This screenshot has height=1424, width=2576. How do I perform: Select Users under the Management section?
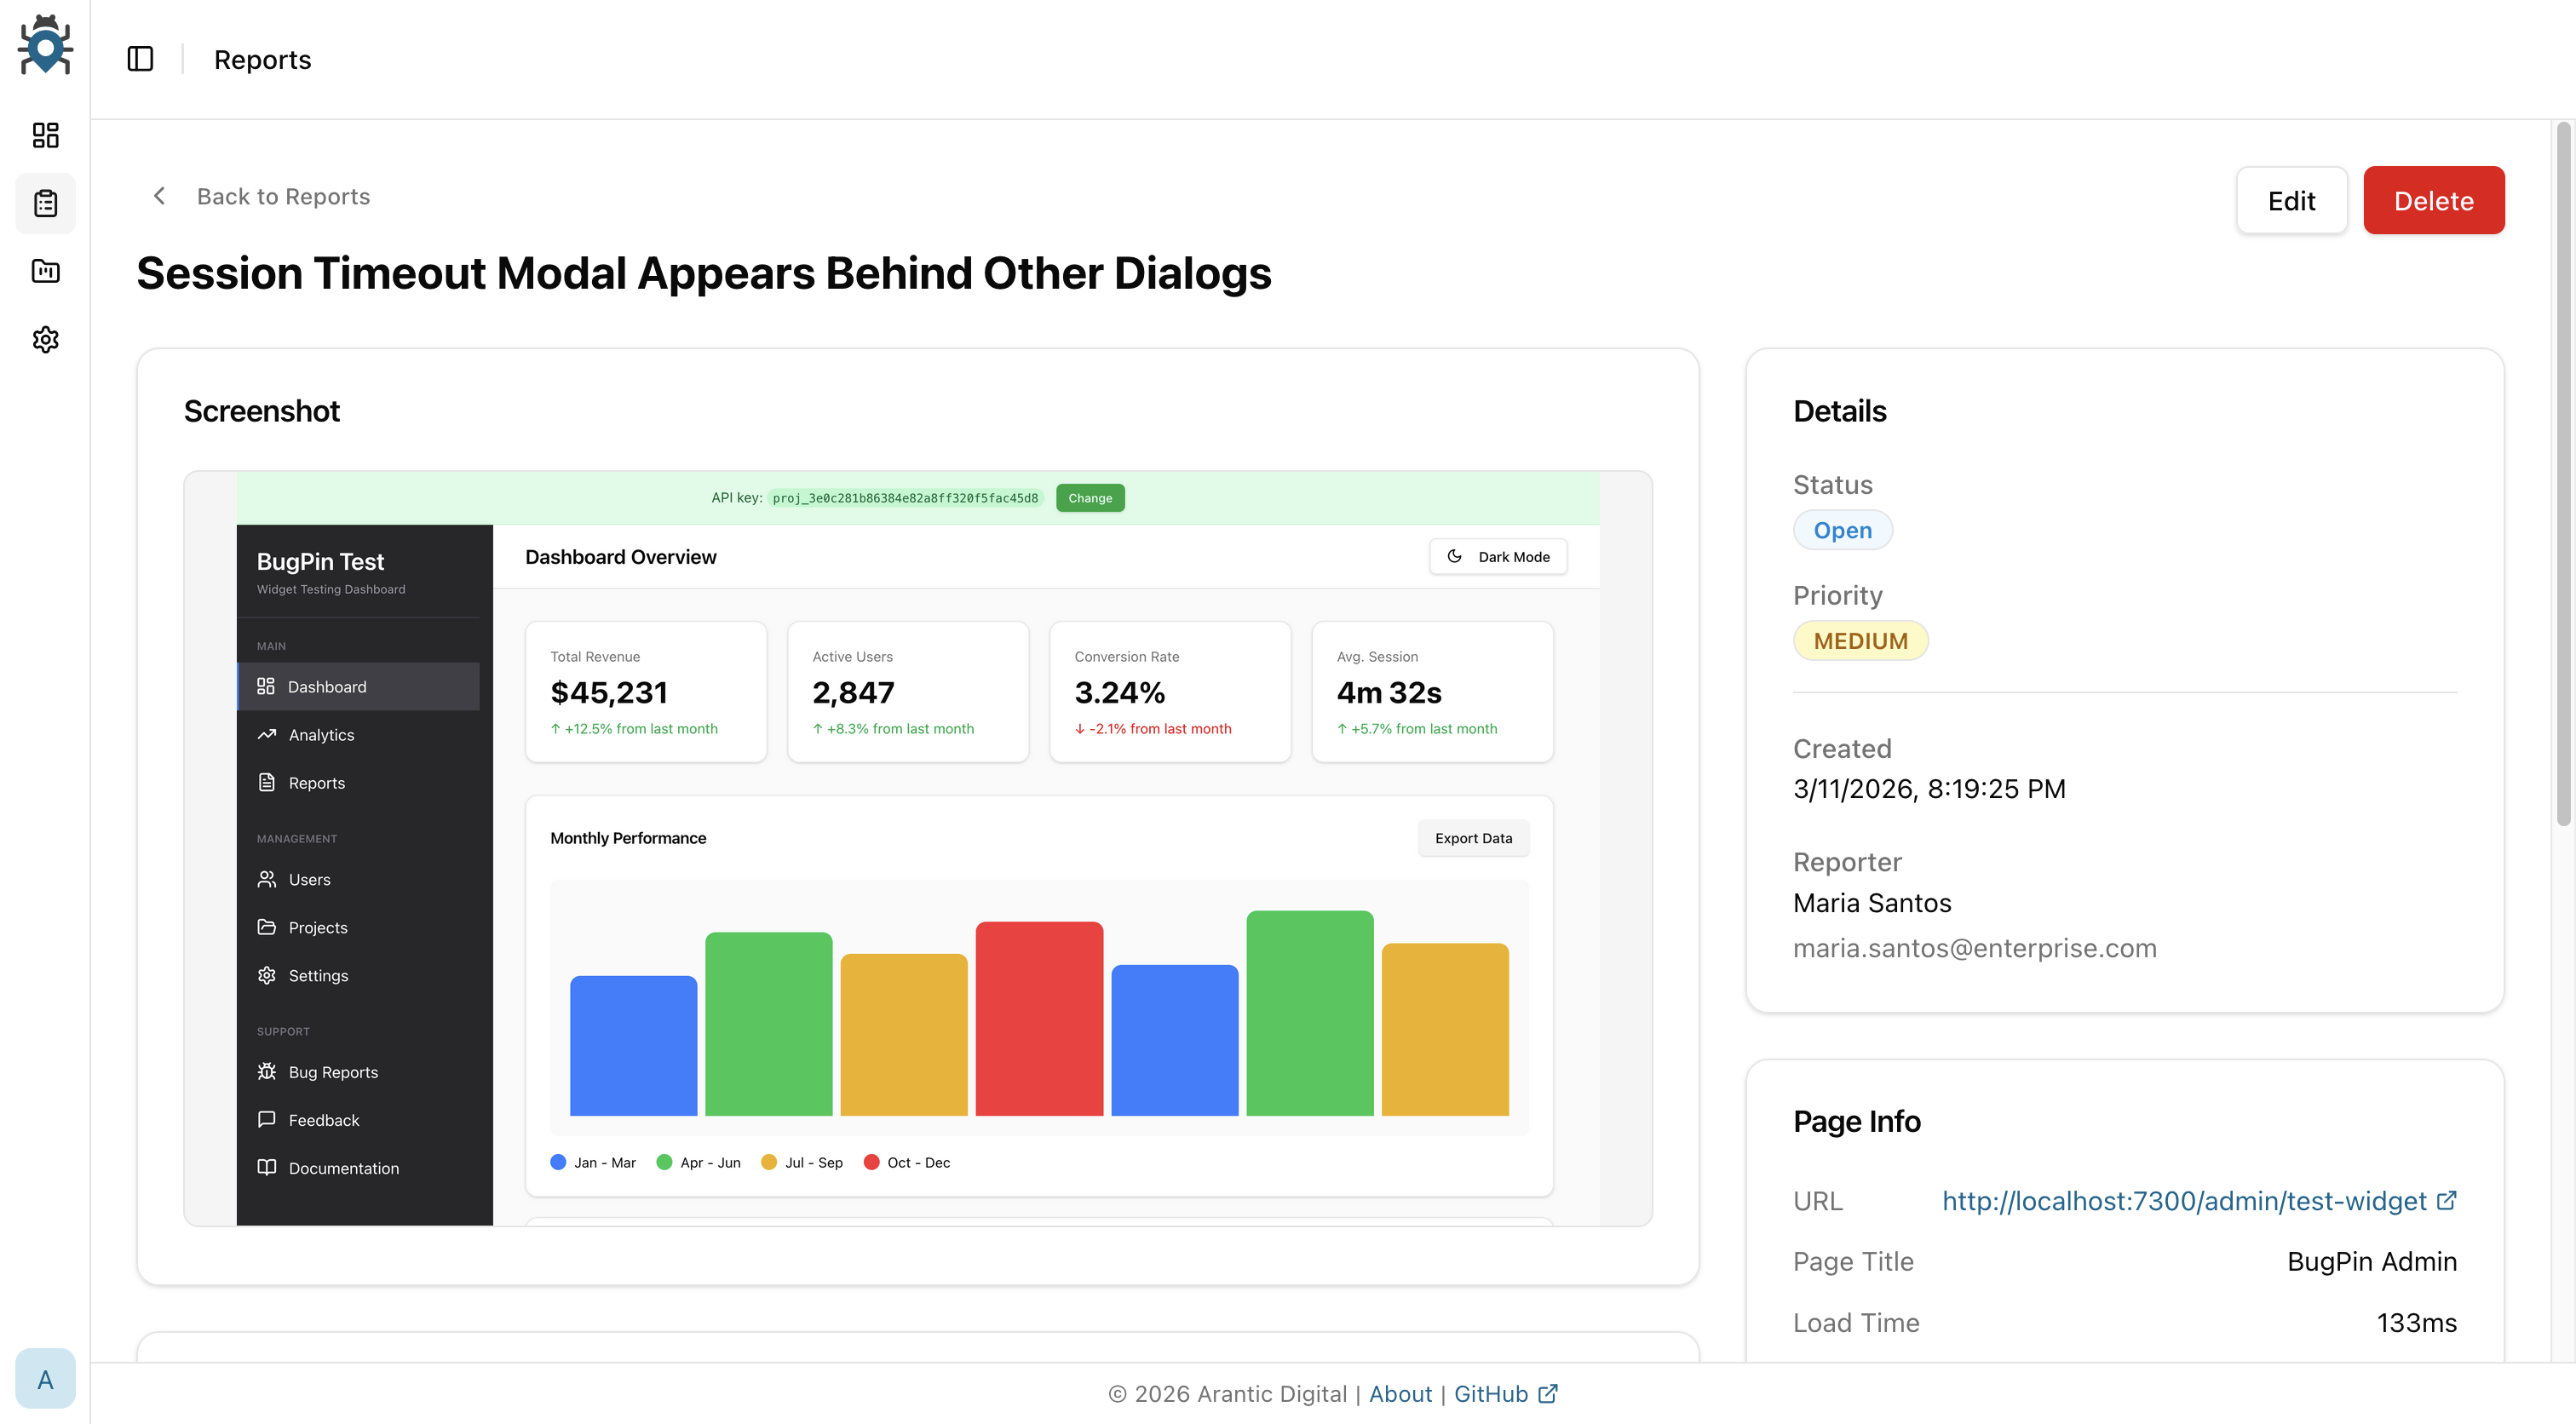(309, 879)
